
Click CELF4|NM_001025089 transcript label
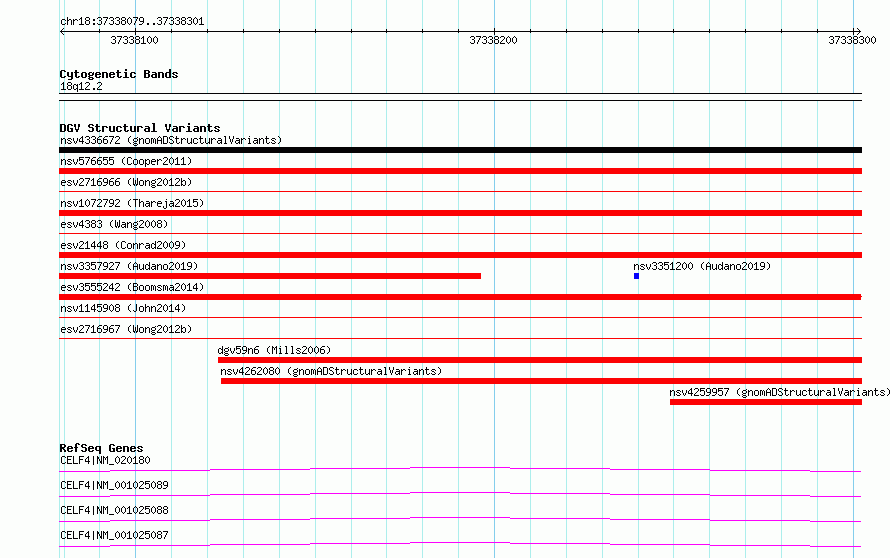[114, 485]
